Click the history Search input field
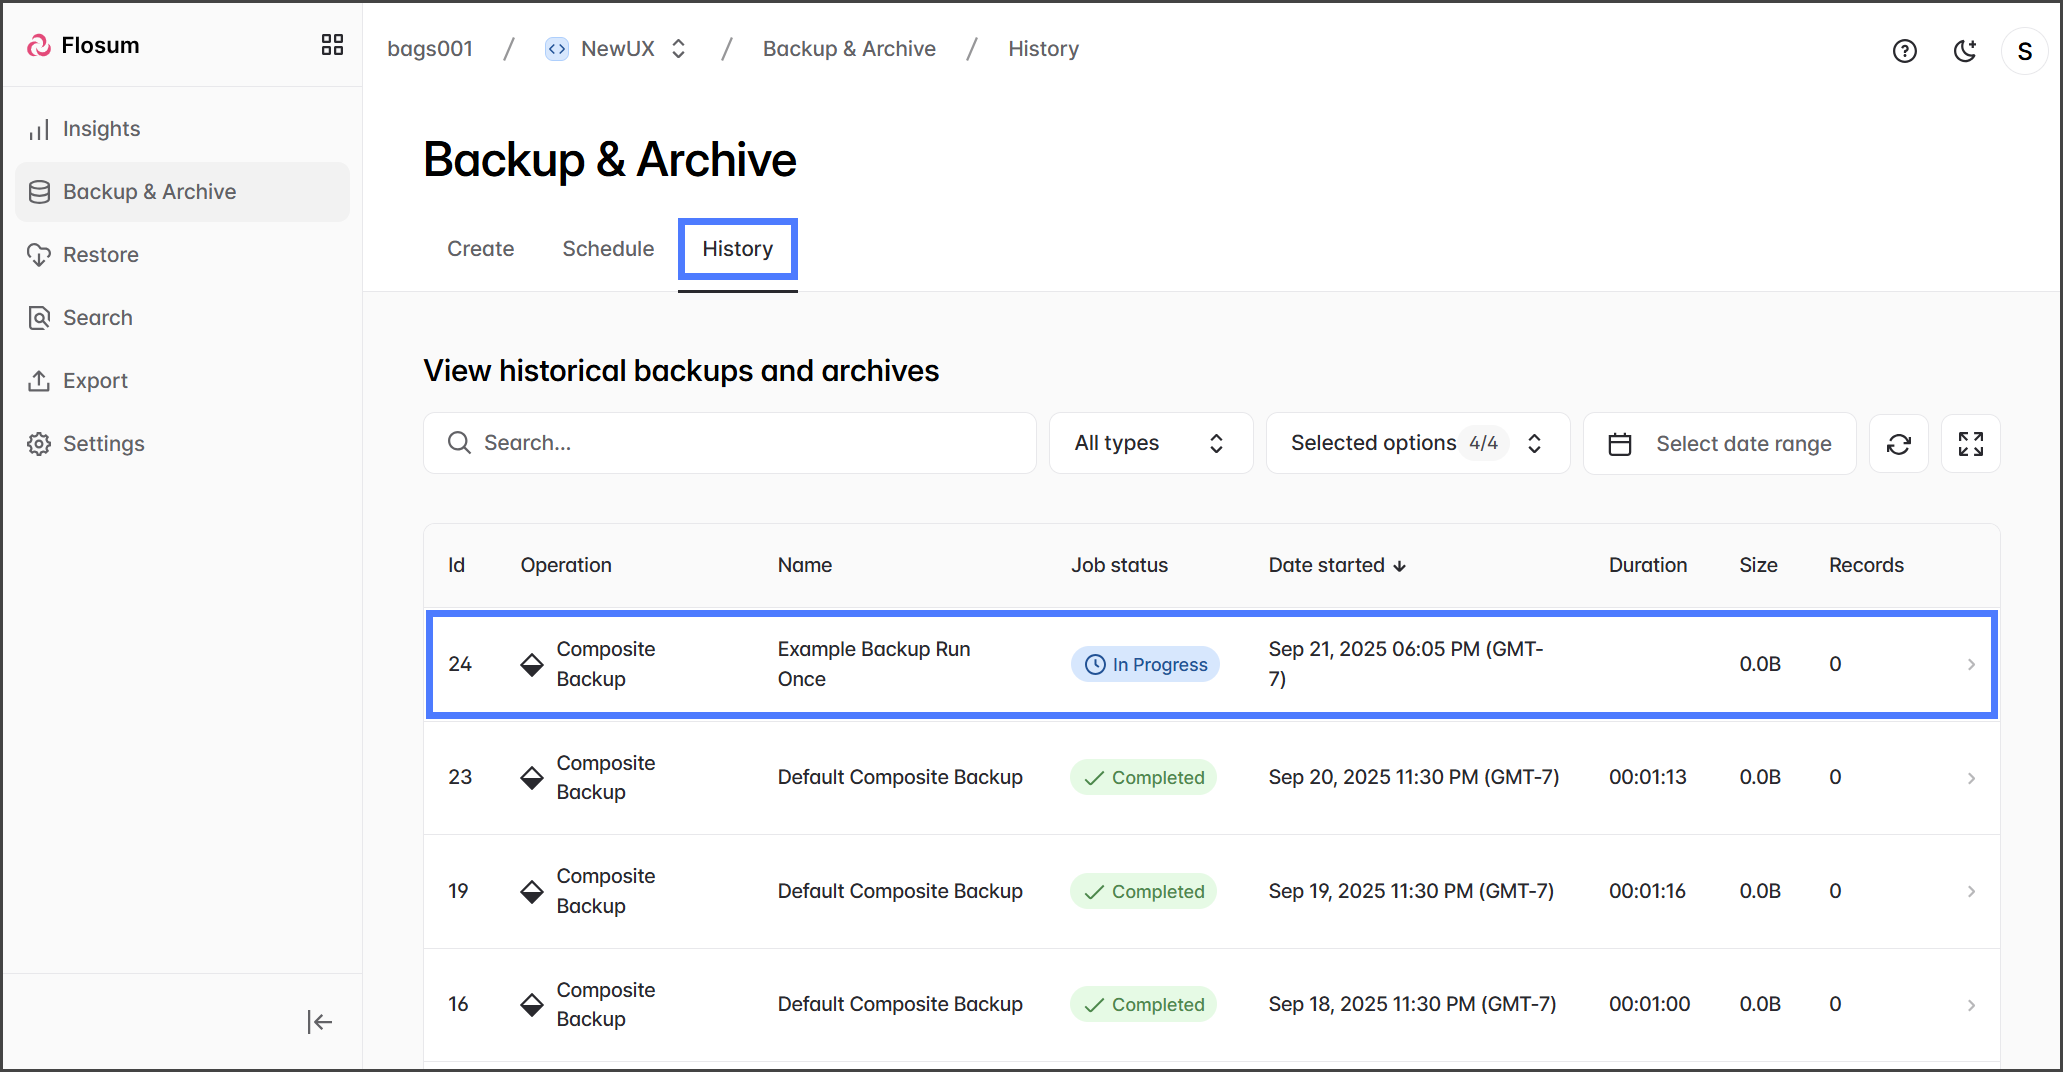Viewport: 2063px width, 1072px height. click(730, 443)
